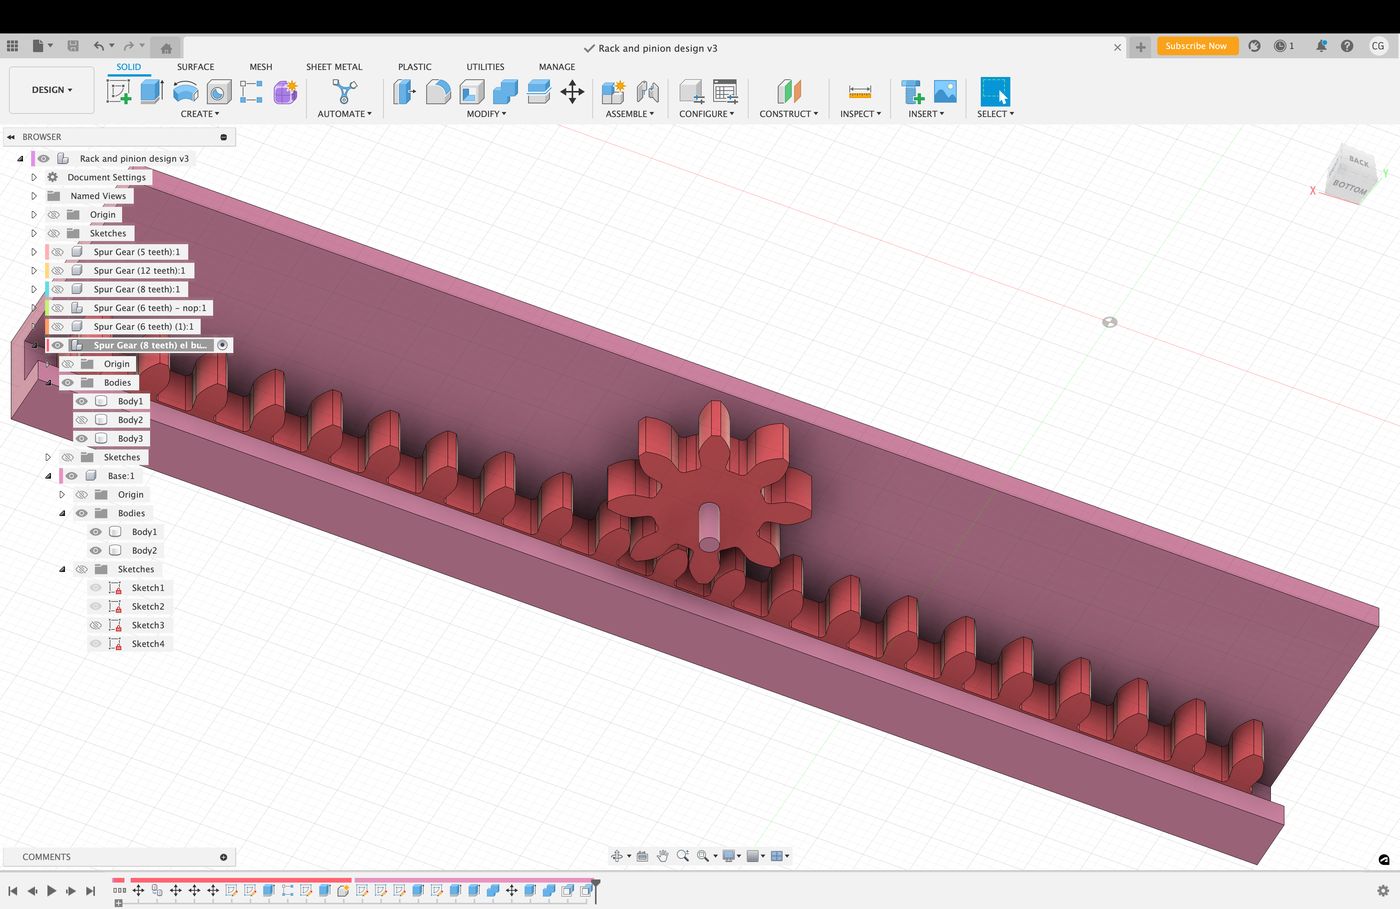The height and width of the screenshot is (909, 1400).
Task: Play the design timeline
Action: tap(51, 891)
